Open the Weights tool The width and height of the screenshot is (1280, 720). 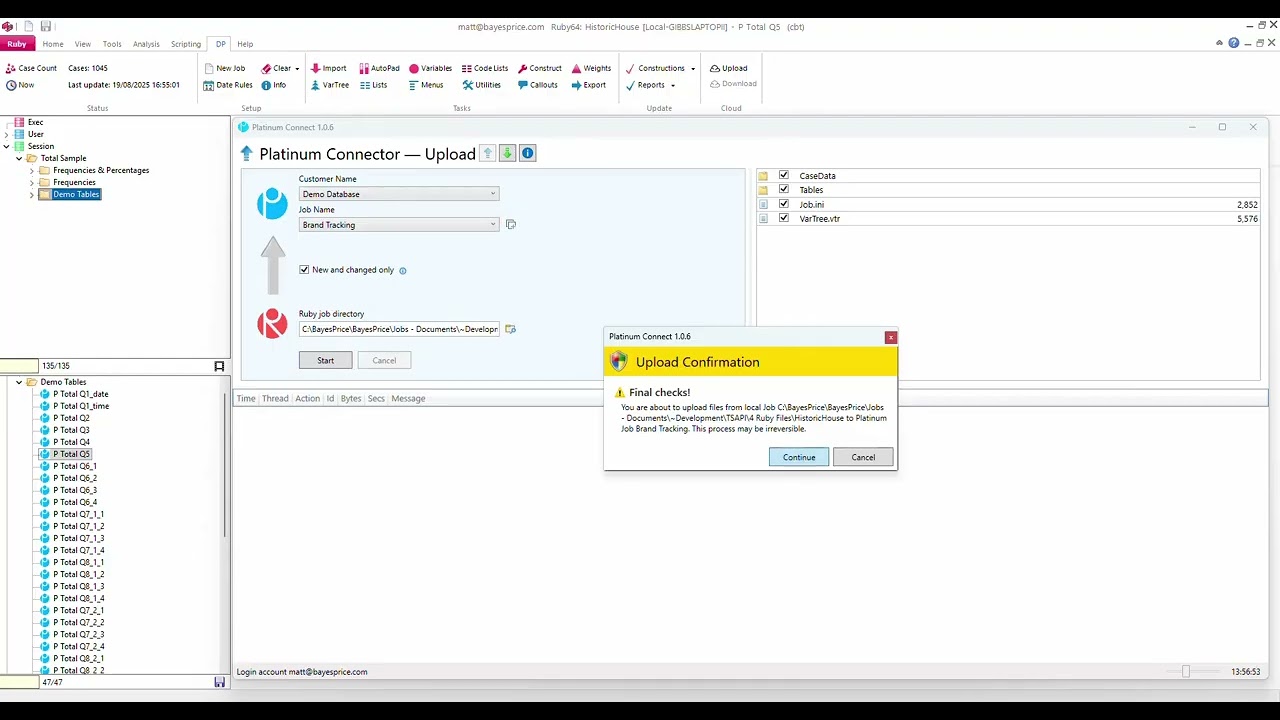pyautogui.click(x=591, y=69)
